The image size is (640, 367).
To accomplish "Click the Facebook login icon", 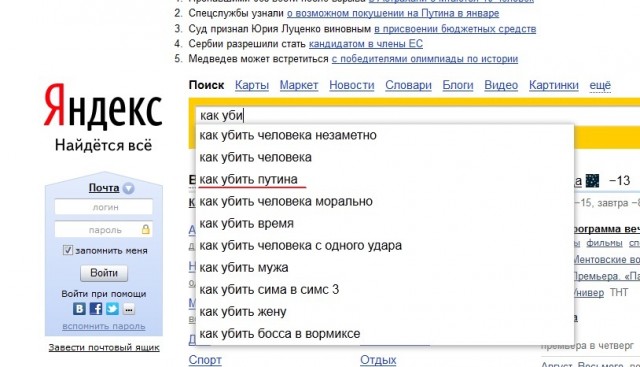I will [x=96, y=309].
